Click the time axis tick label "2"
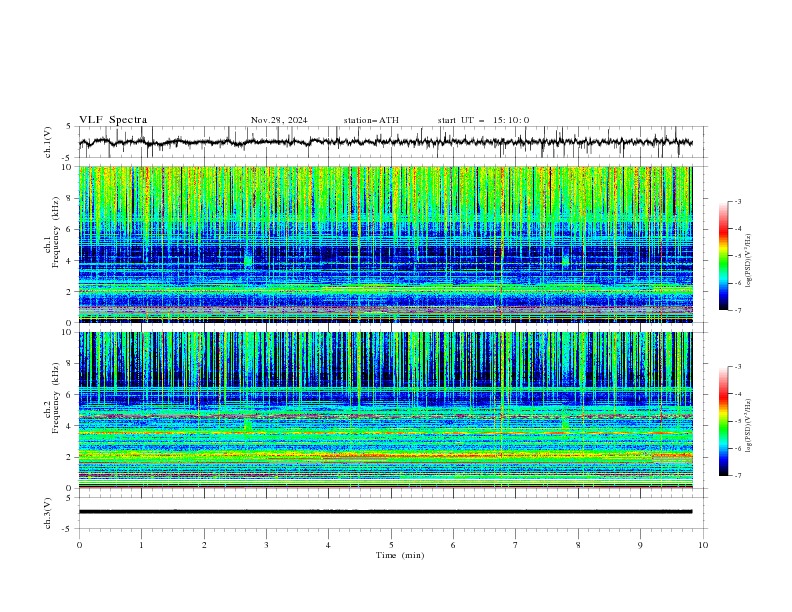This screenshot has height=612, width=792. coord(204,545)
